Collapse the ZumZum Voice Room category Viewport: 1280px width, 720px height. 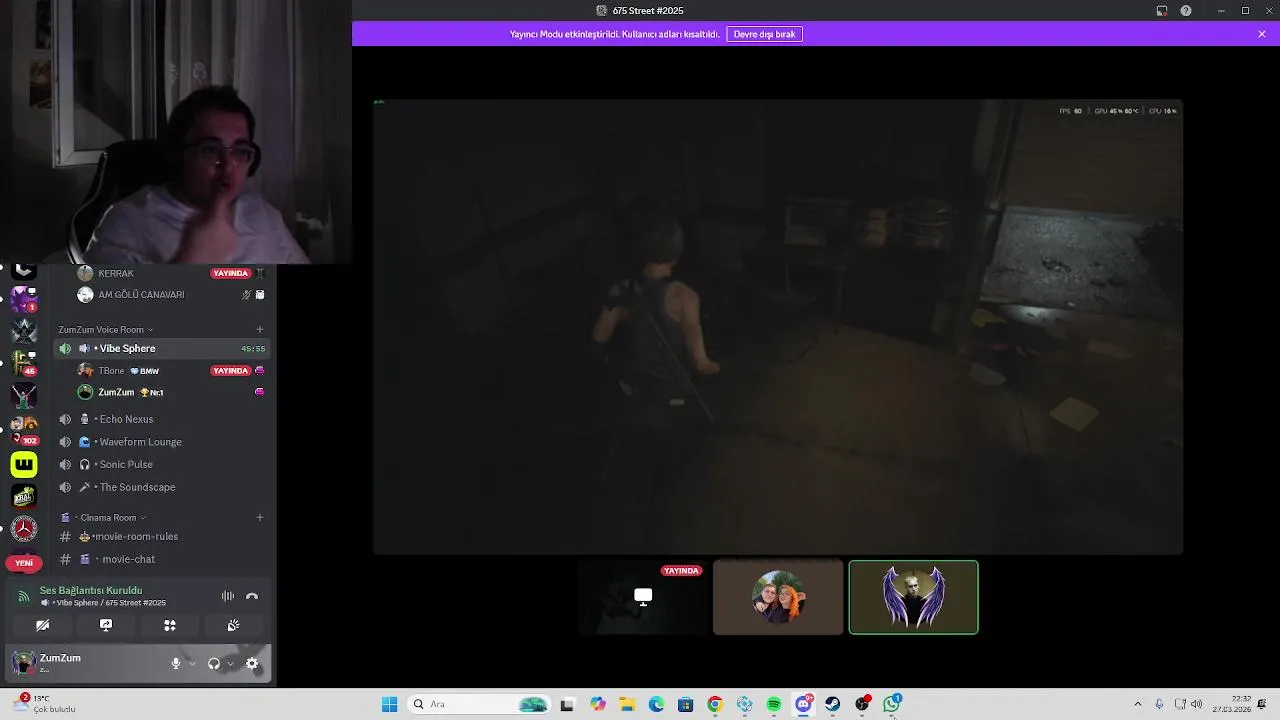105,329
